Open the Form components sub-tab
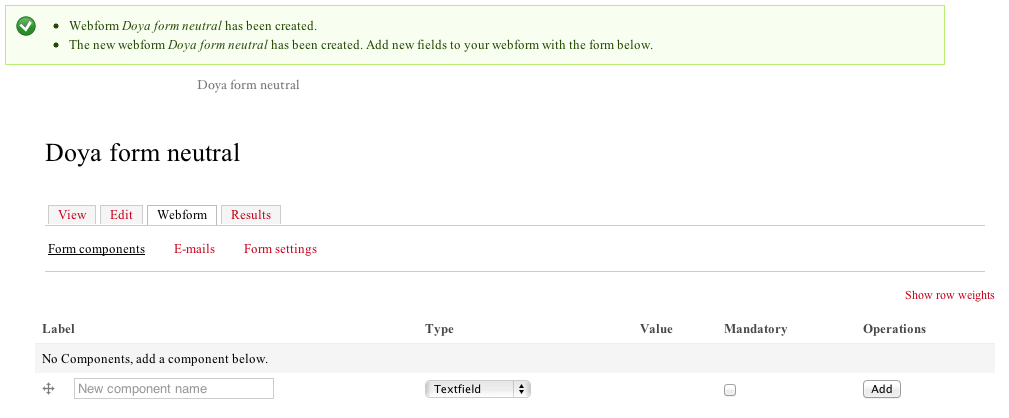Viewport: 1009px width, 418px height. click(96, 249)
